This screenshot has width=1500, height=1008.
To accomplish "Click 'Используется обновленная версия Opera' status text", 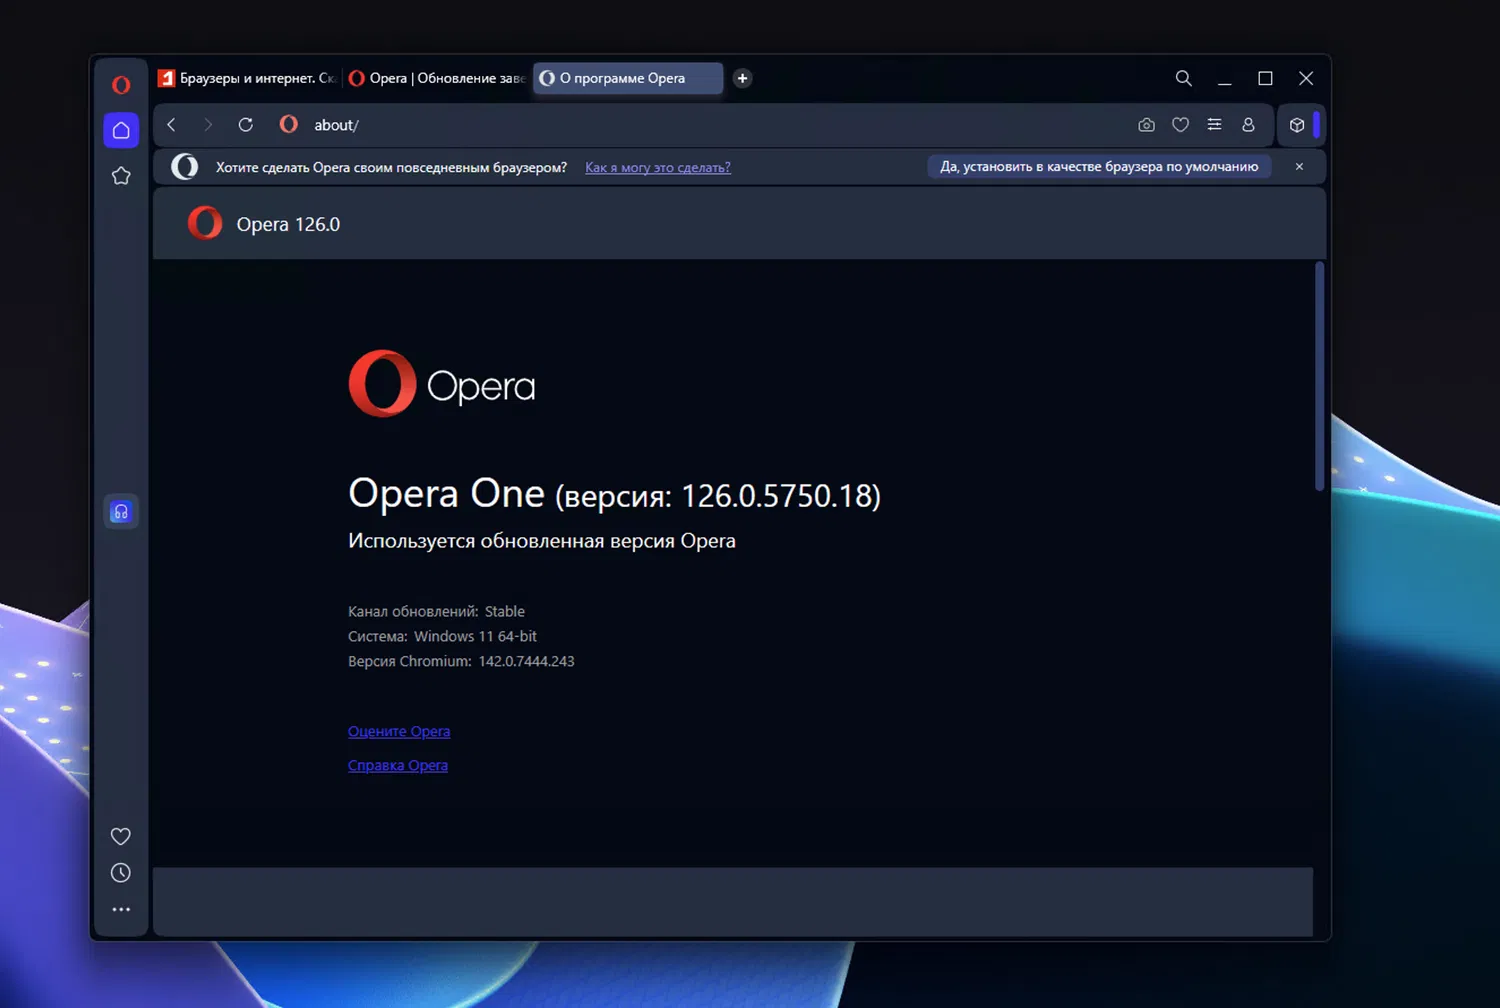I will (542, 541).
